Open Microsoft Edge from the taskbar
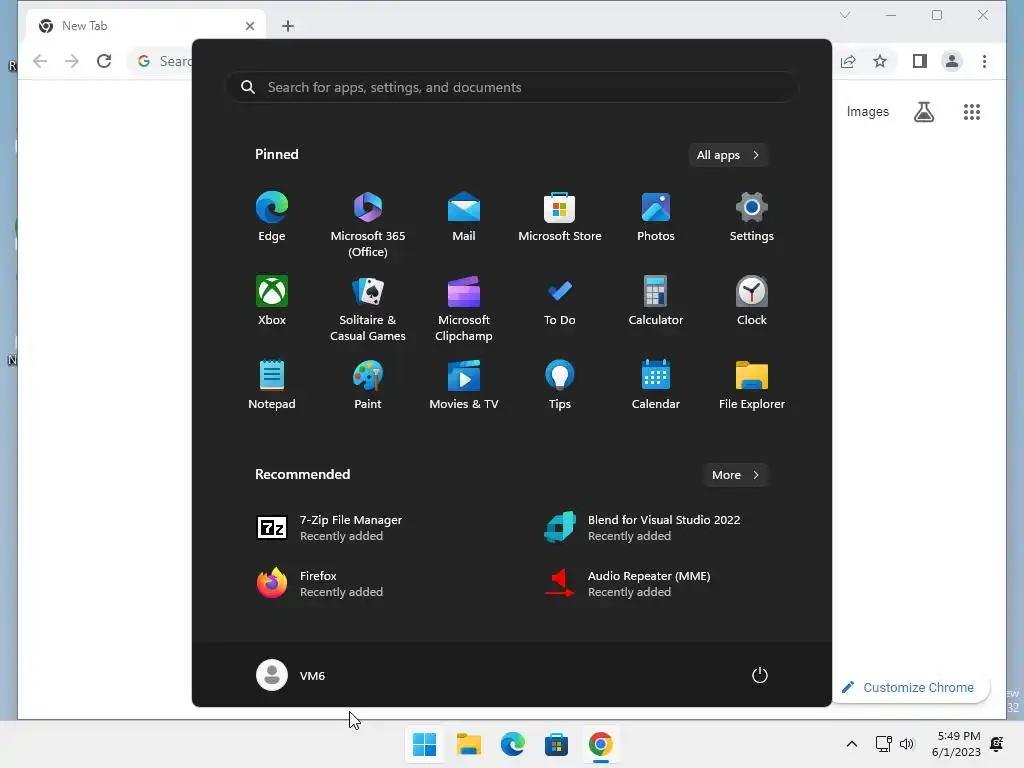 click(x=513, y=744)
